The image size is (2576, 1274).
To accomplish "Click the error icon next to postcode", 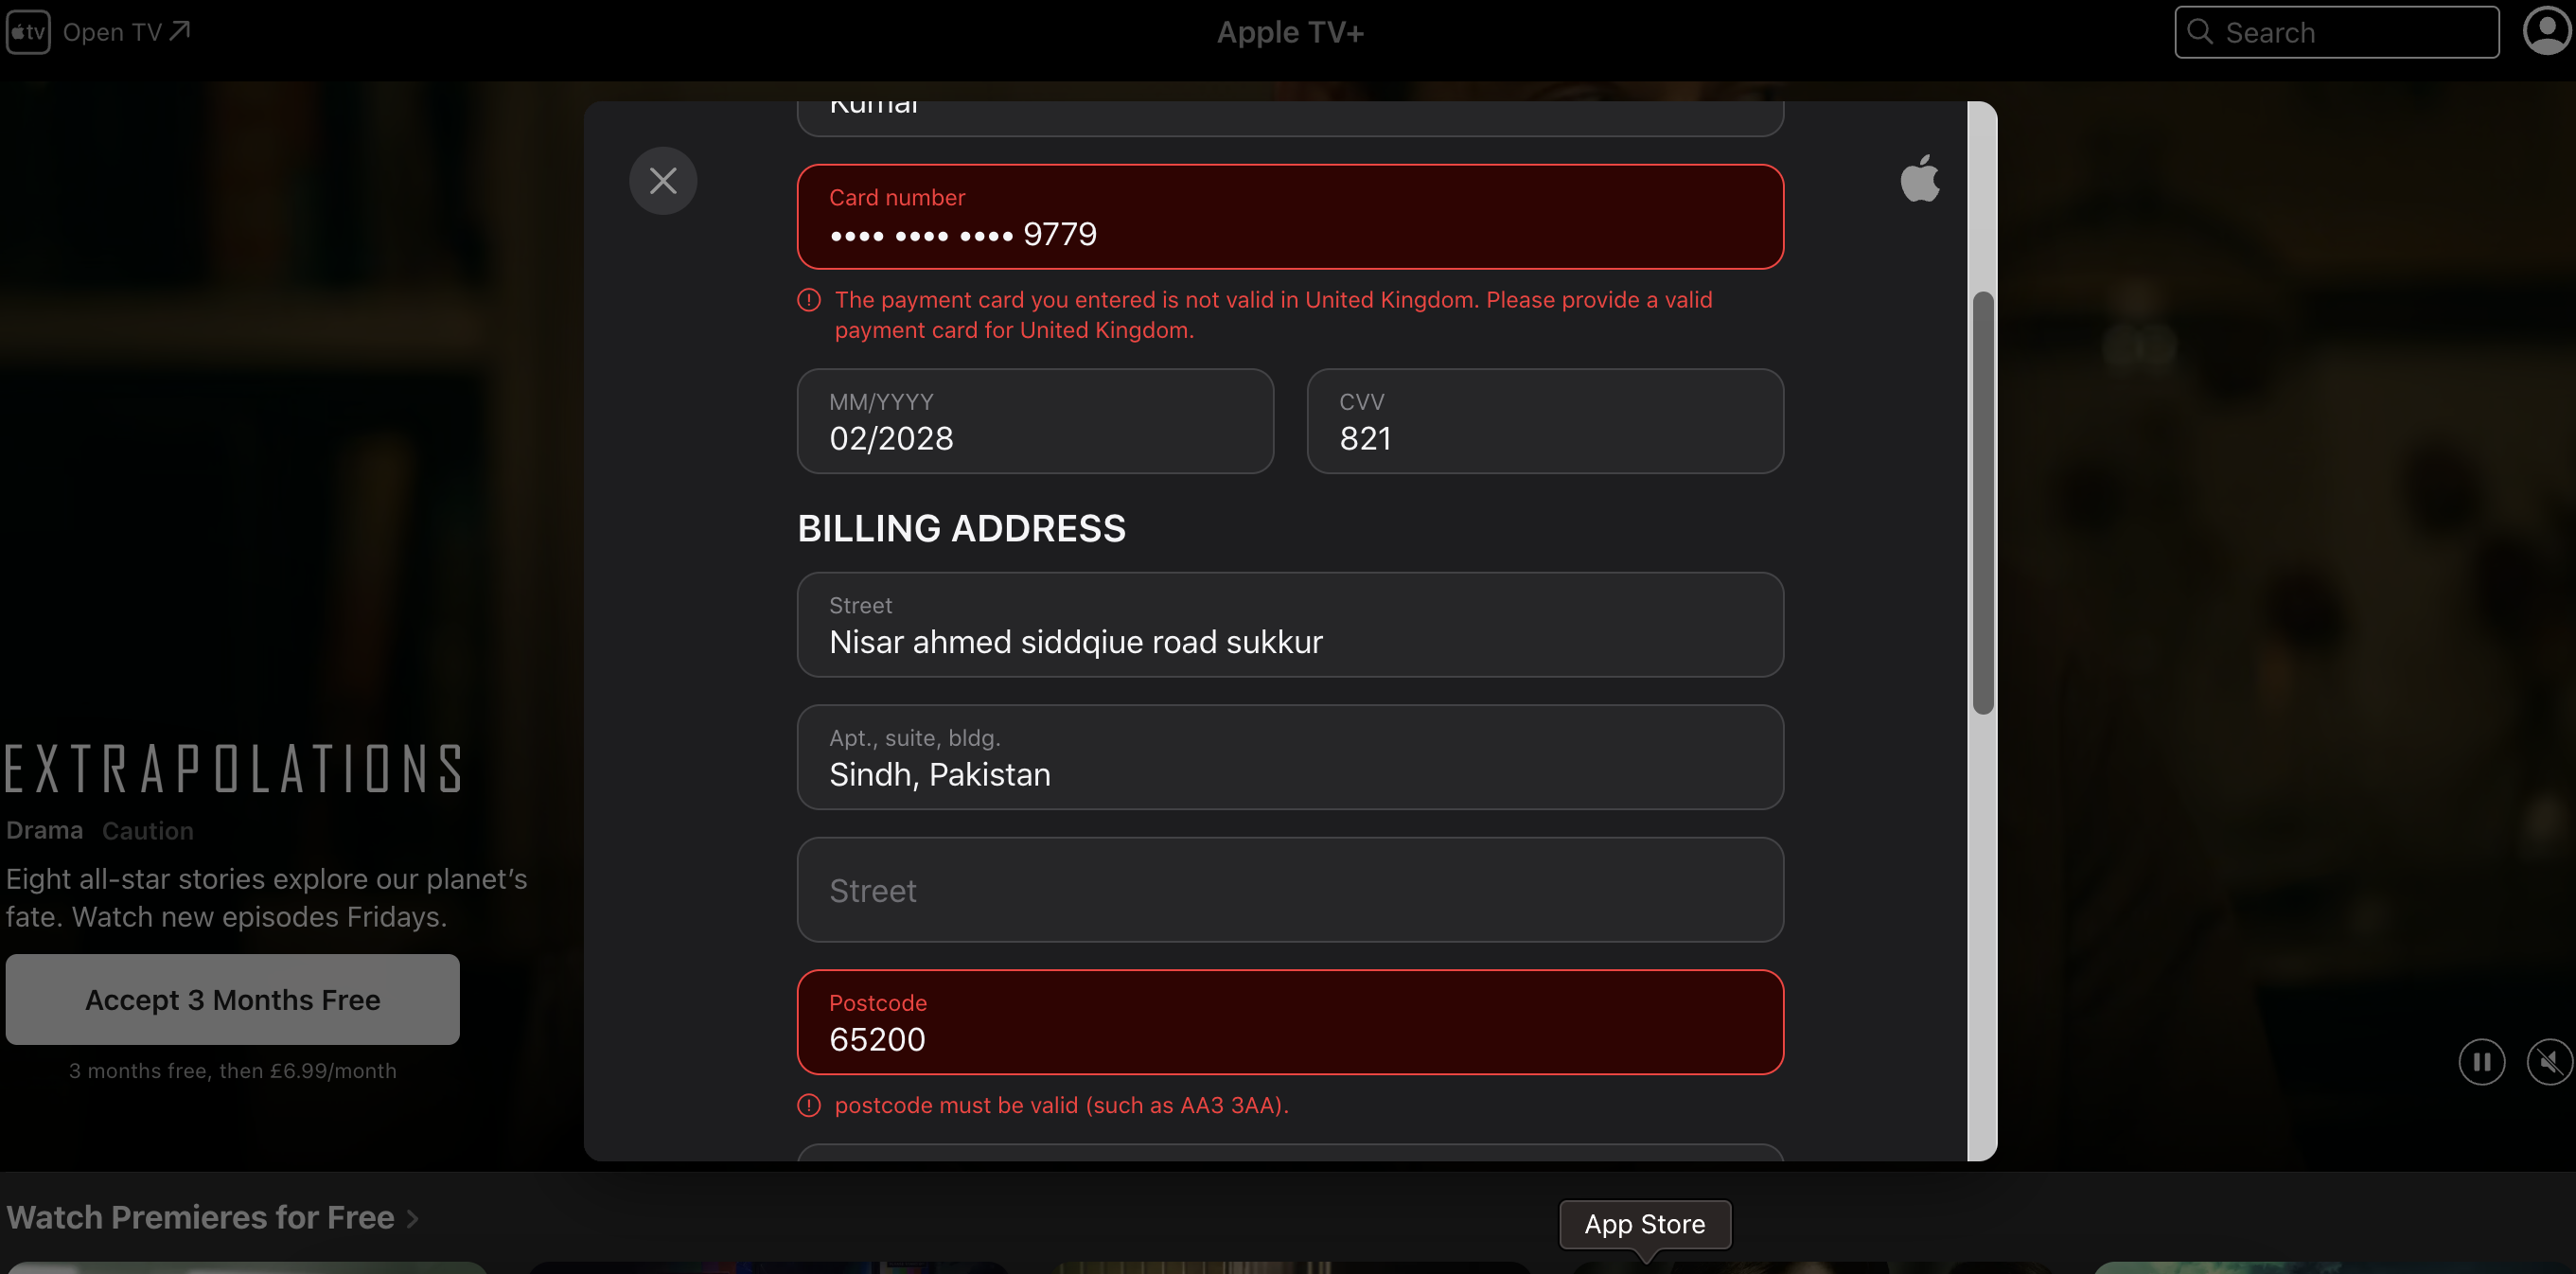I will tap(808, 1103).
